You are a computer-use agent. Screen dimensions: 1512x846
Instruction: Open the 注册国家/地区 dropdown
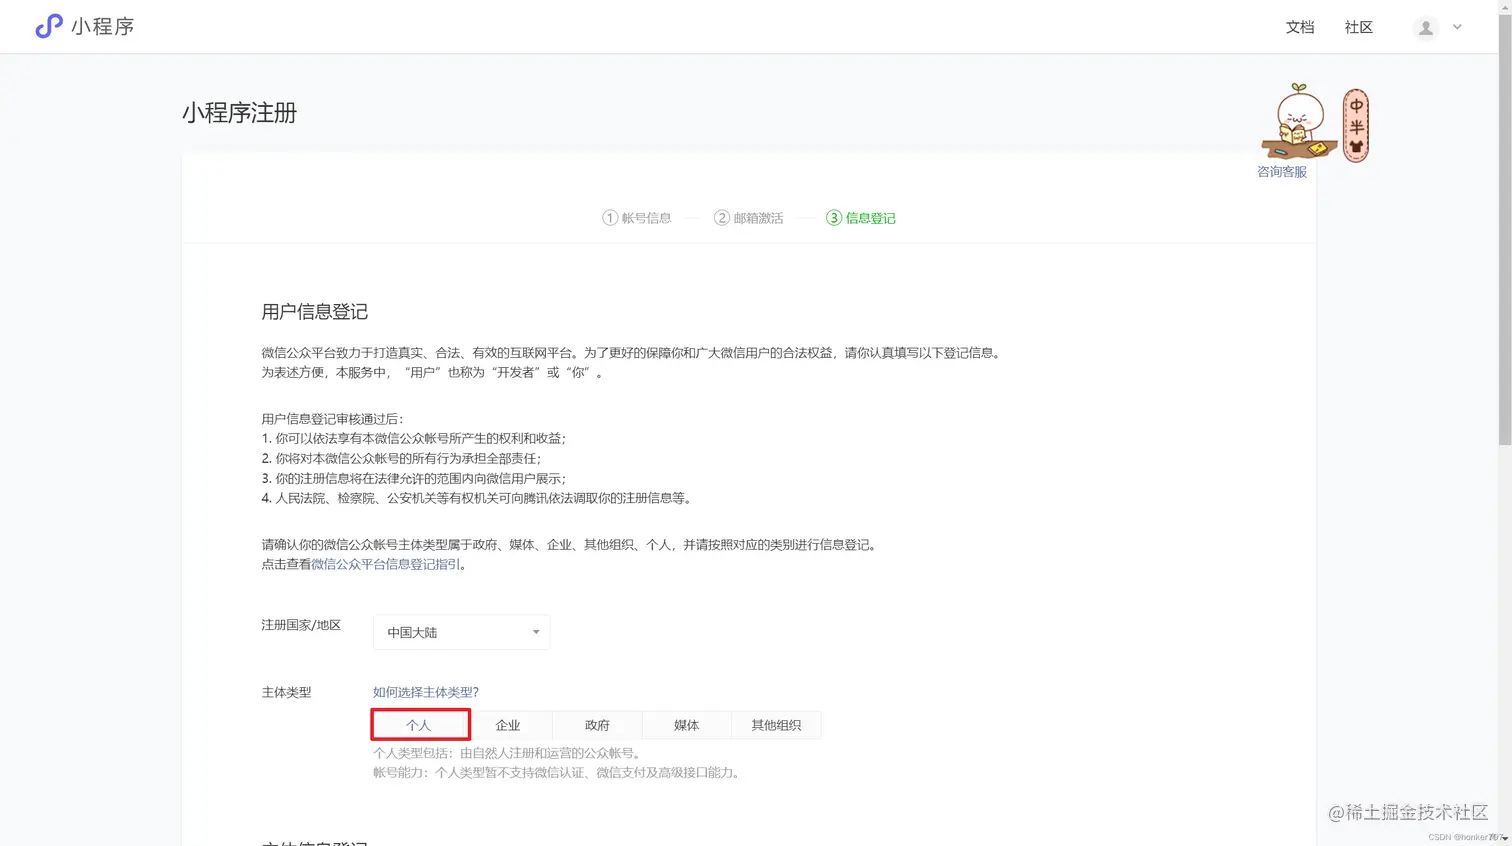pyautogui.click(x=460, y=632)
